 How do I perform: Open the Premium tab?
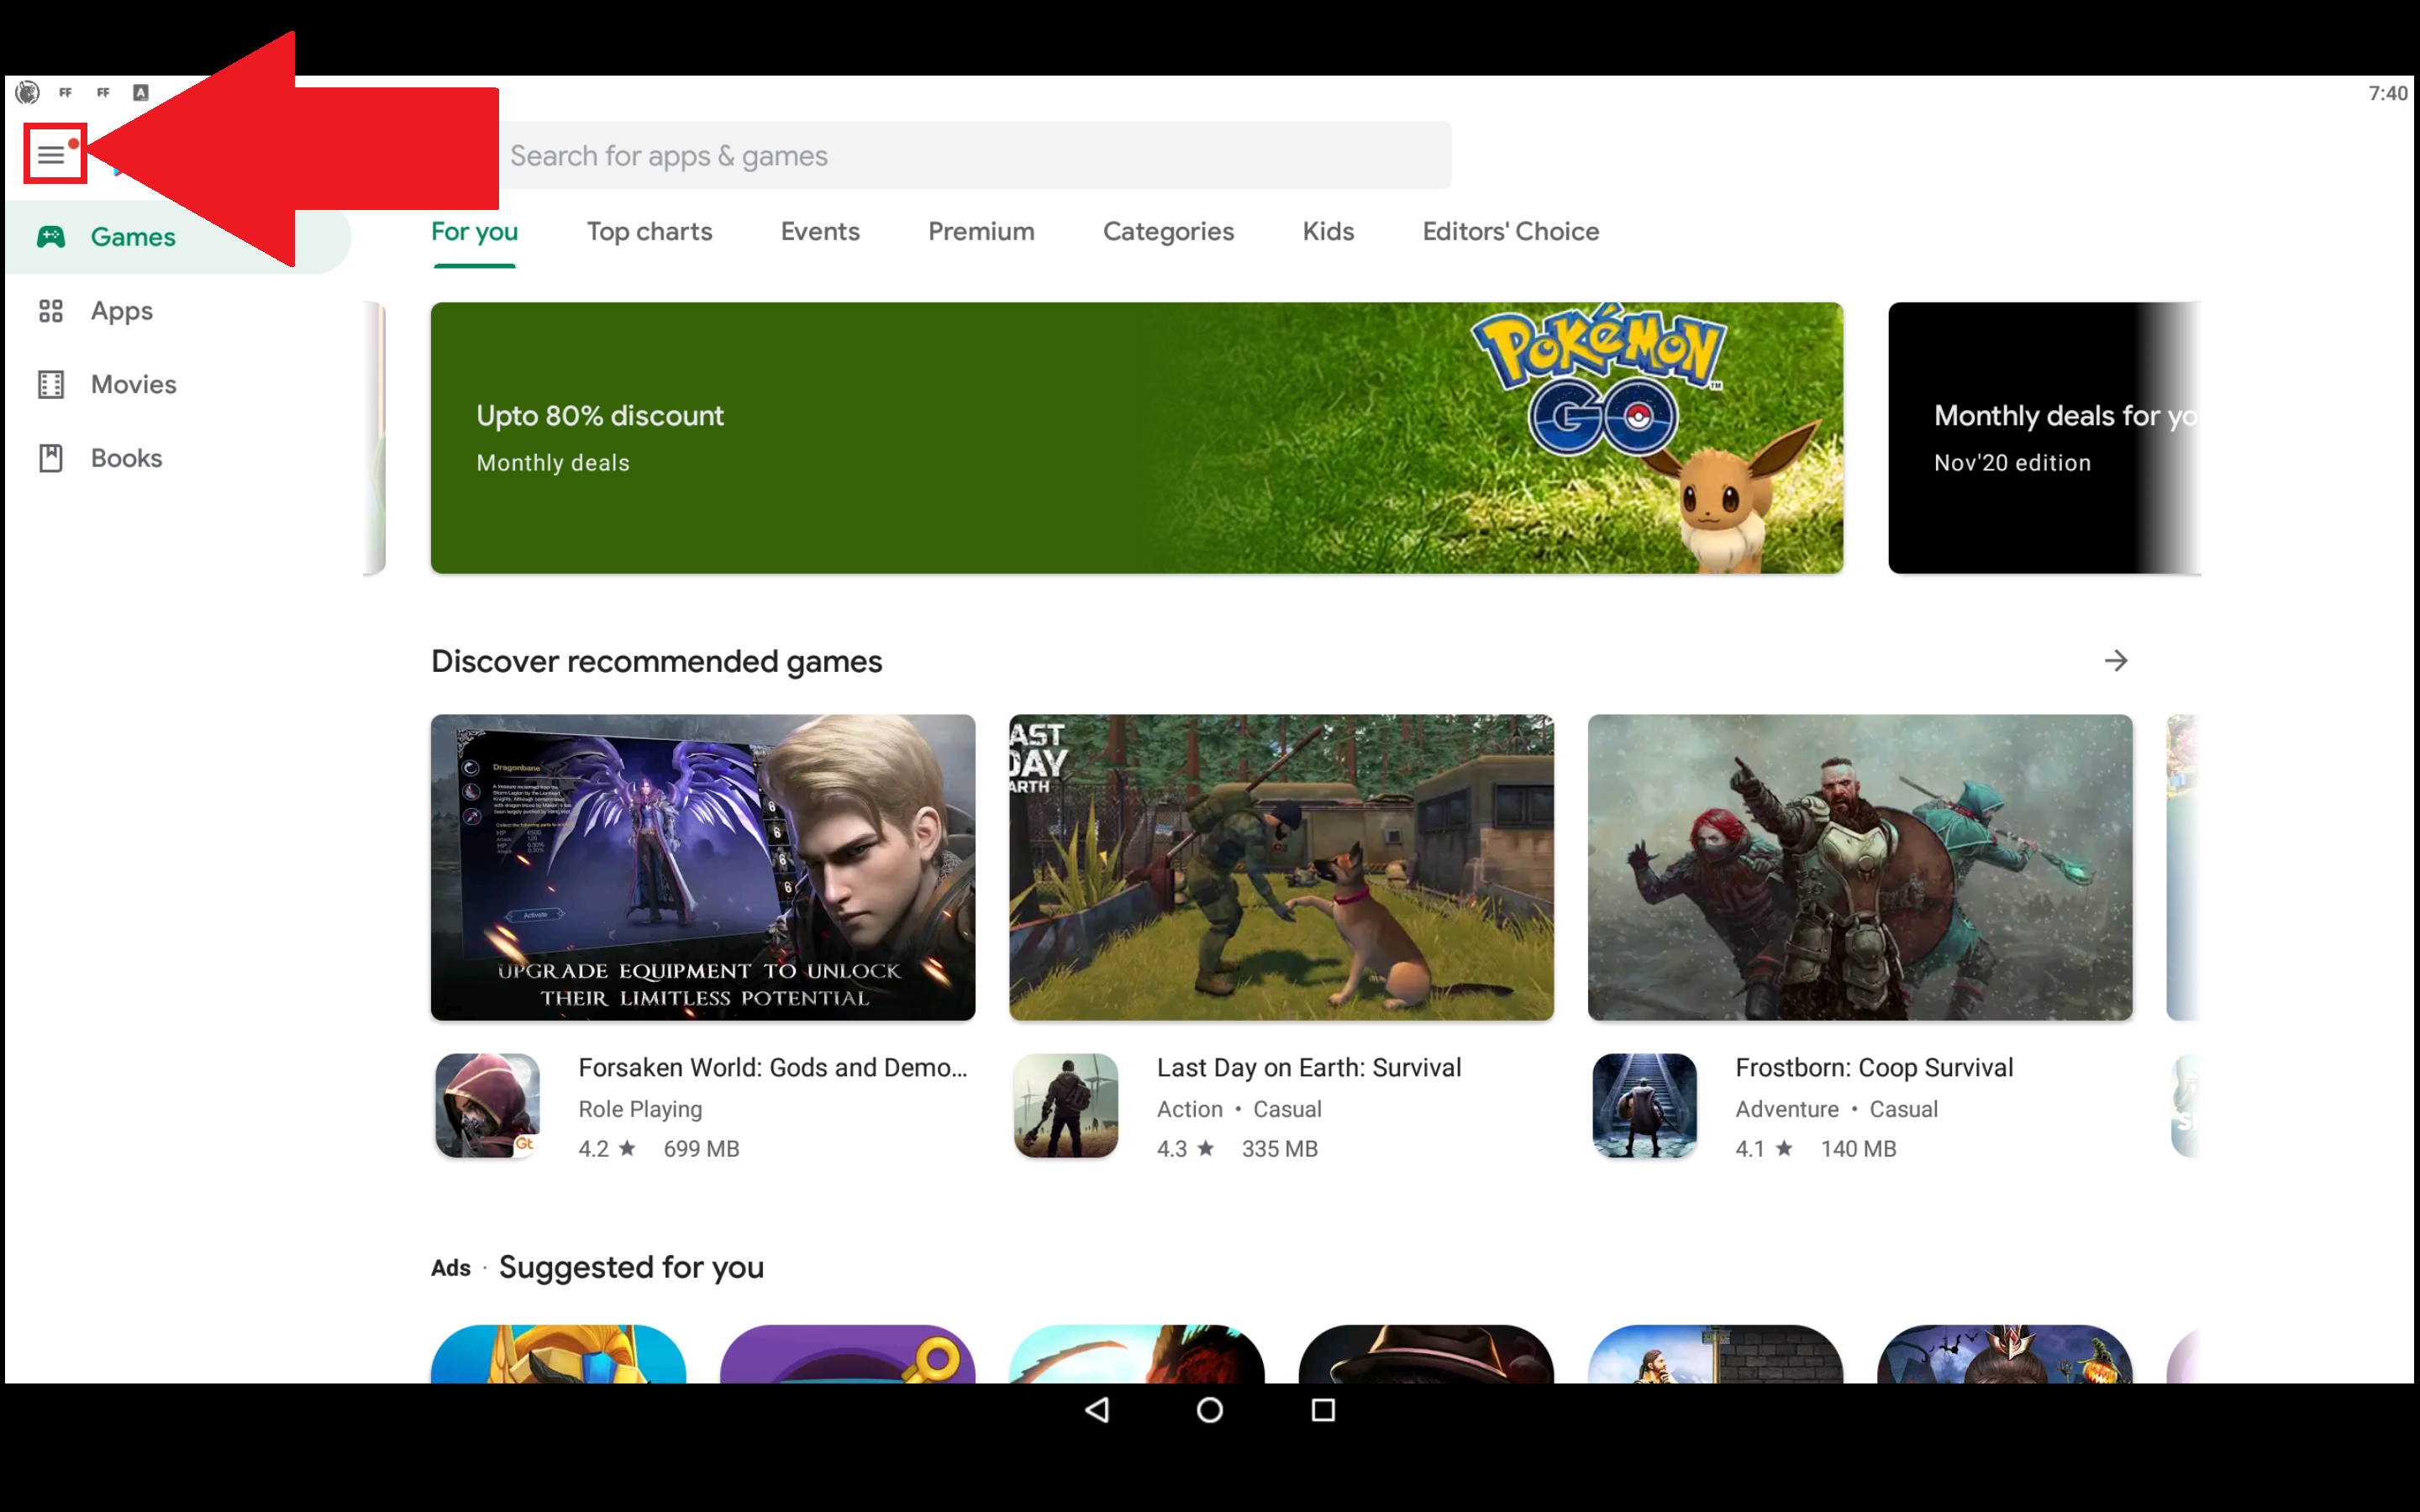click(x=981, y=232)
